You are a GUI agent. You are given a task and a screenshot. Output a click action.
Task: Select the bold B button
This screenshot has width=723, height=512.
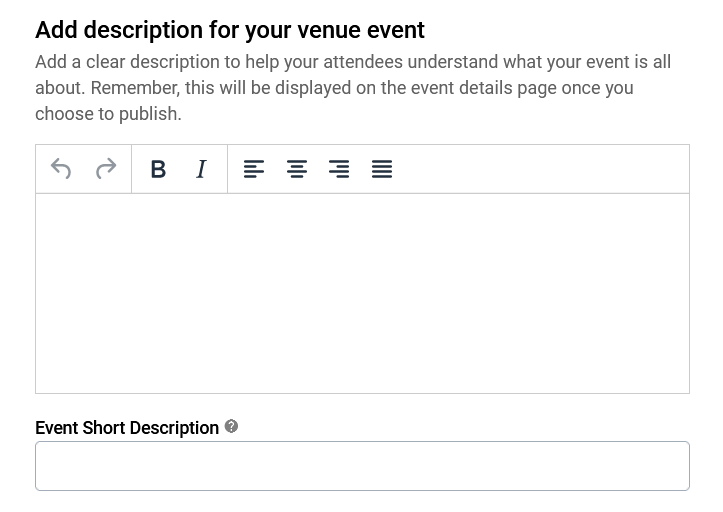[158, 169]
